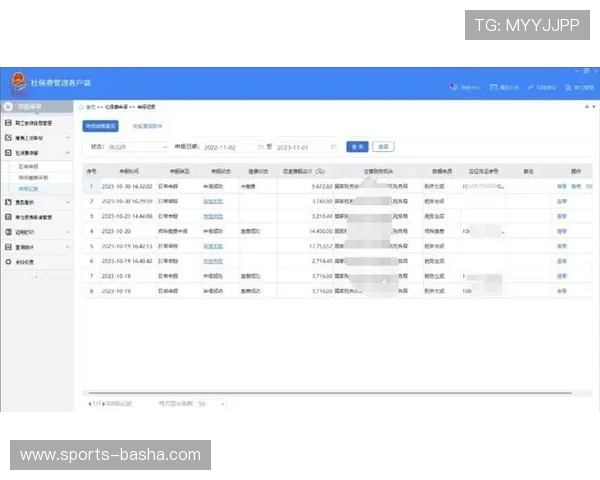
Task: Click breadcrumb middle item 社保费申报
Action: [x=116, y=107]
